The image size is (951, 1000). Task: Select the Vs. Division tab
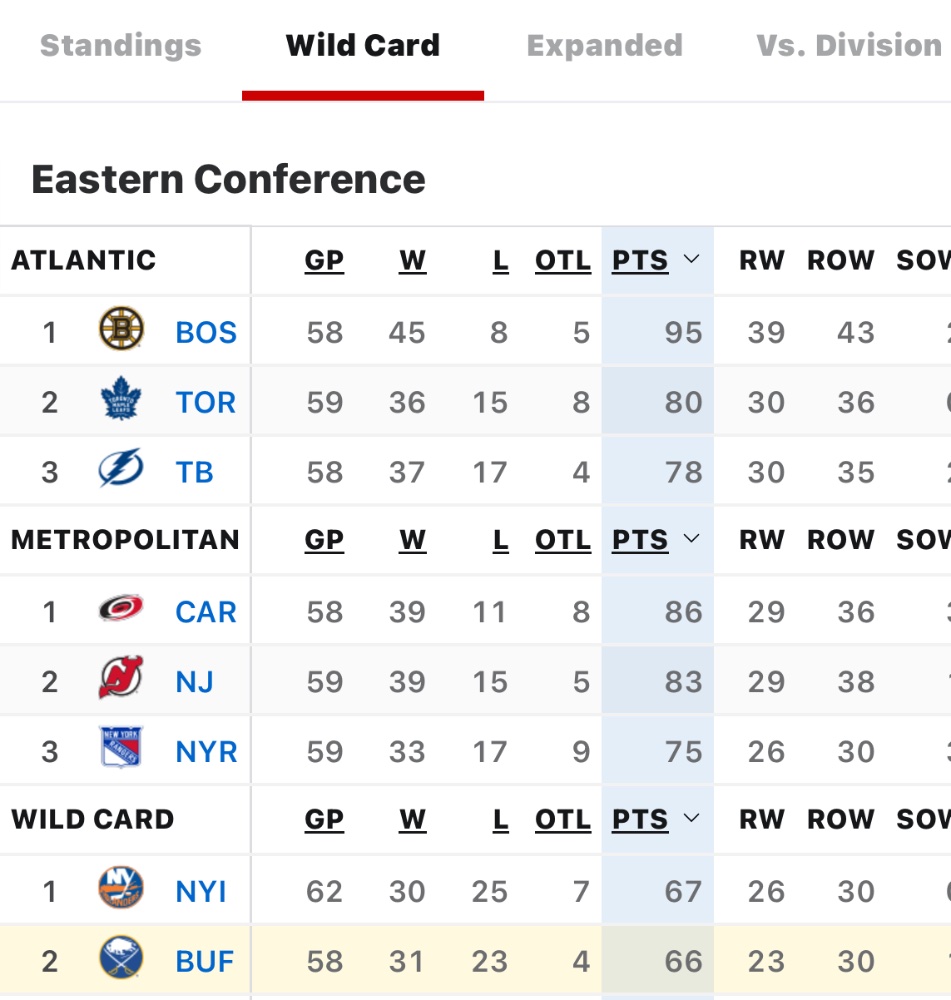tap(849, 46)
